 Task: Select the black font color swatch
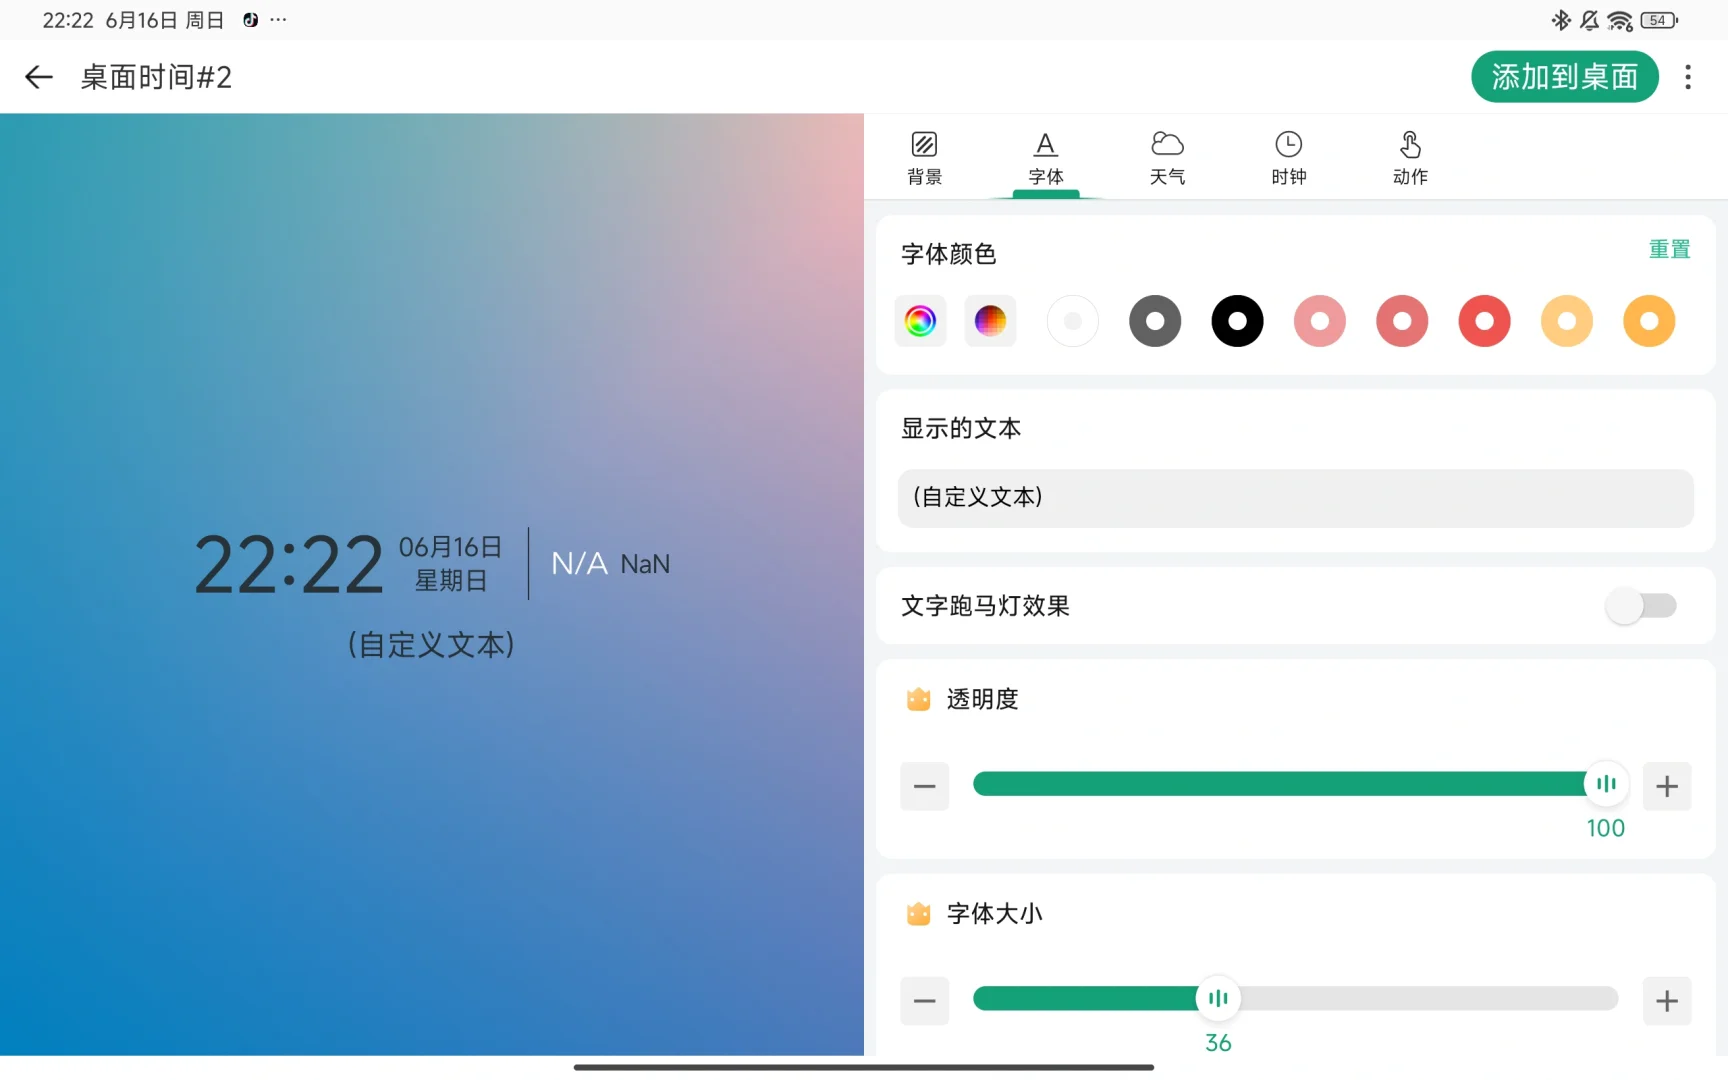click(1237, 321)
